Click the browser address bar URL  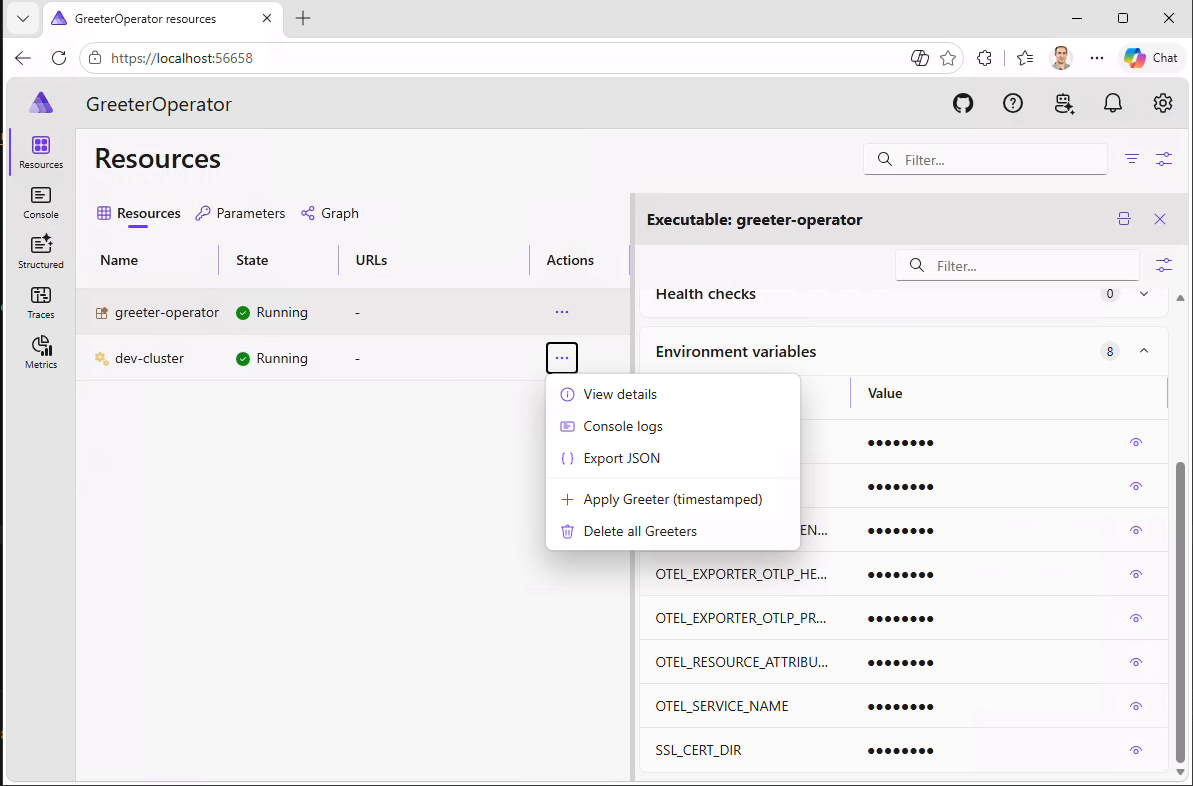pos(182,58)
